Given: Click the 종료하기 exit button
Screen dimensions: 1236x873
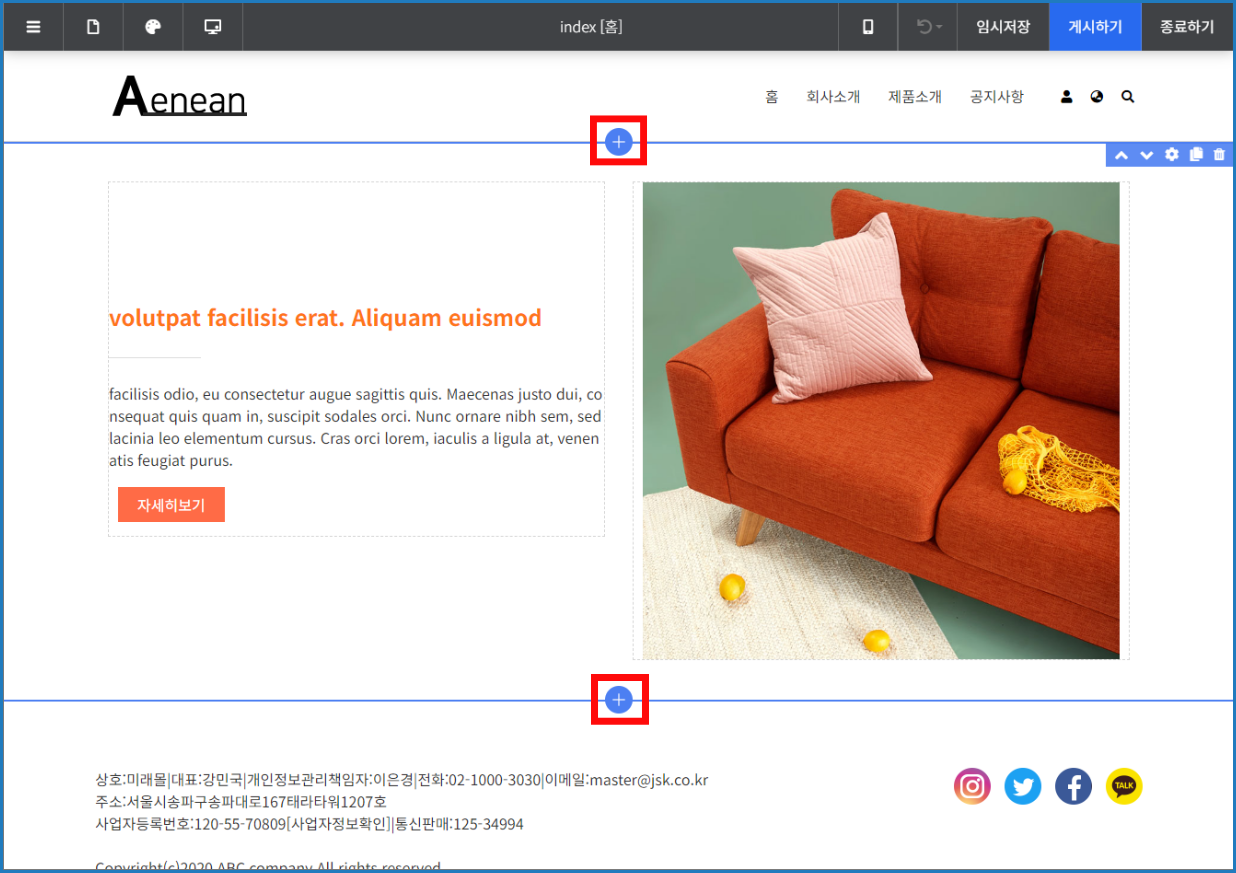Looking at the screenshot, I should 1187,27.
